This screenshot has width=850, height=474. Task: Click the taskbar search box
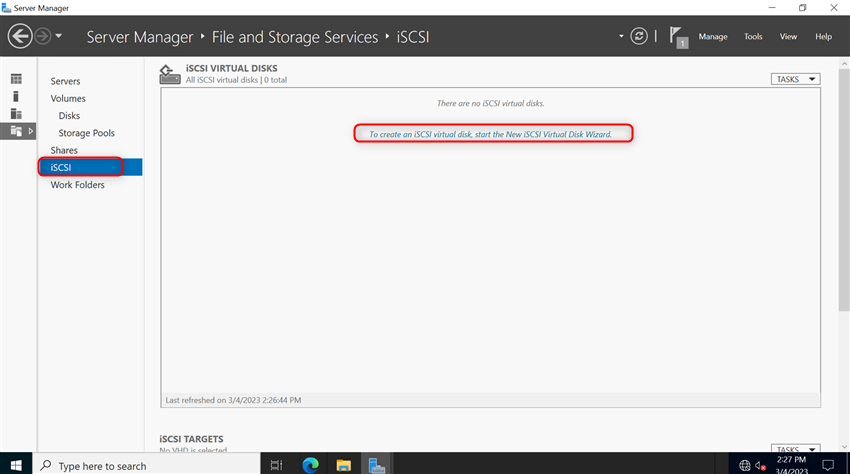point(146,465)
